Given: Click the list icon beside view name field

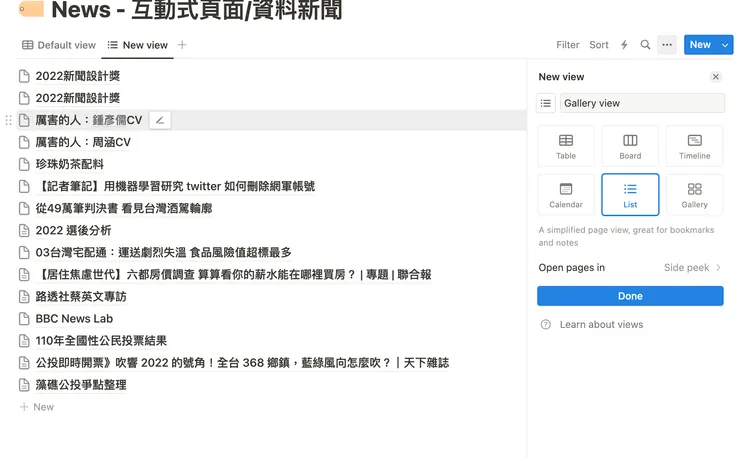Looking at the screenshot, I should (x=546, y=103).
